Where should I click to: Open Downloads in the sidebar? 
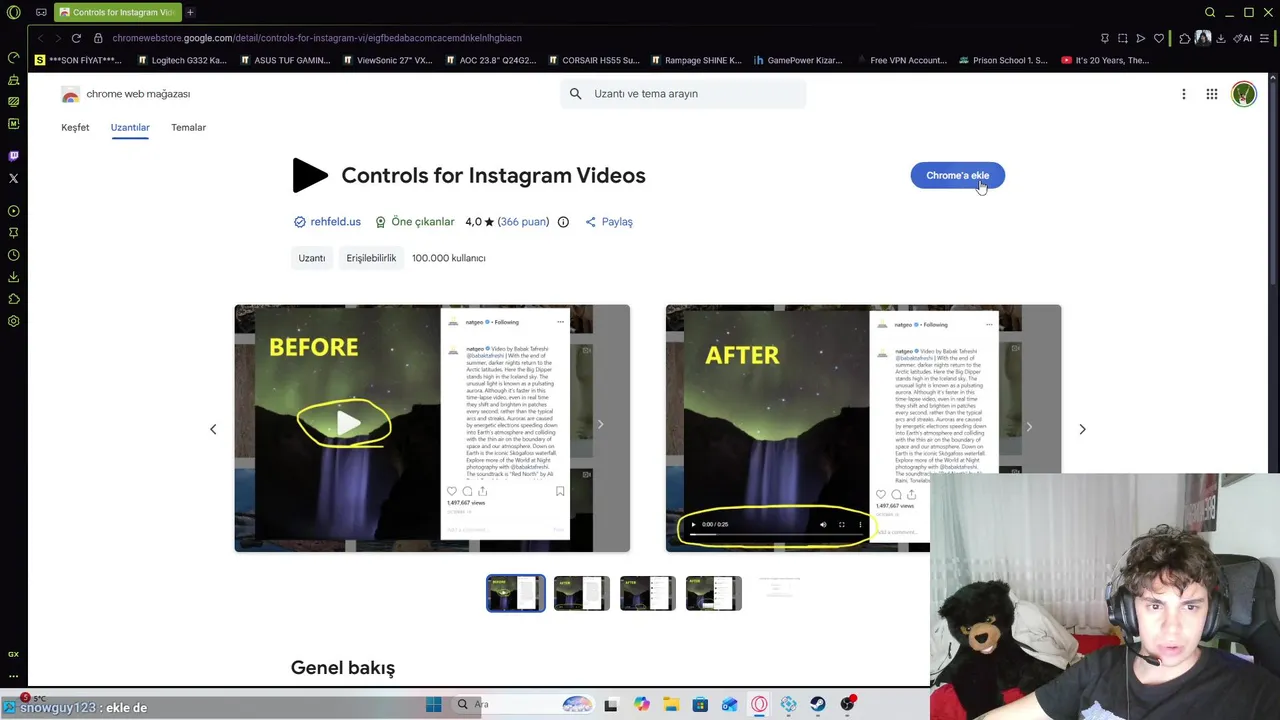[x=13, y=277]
